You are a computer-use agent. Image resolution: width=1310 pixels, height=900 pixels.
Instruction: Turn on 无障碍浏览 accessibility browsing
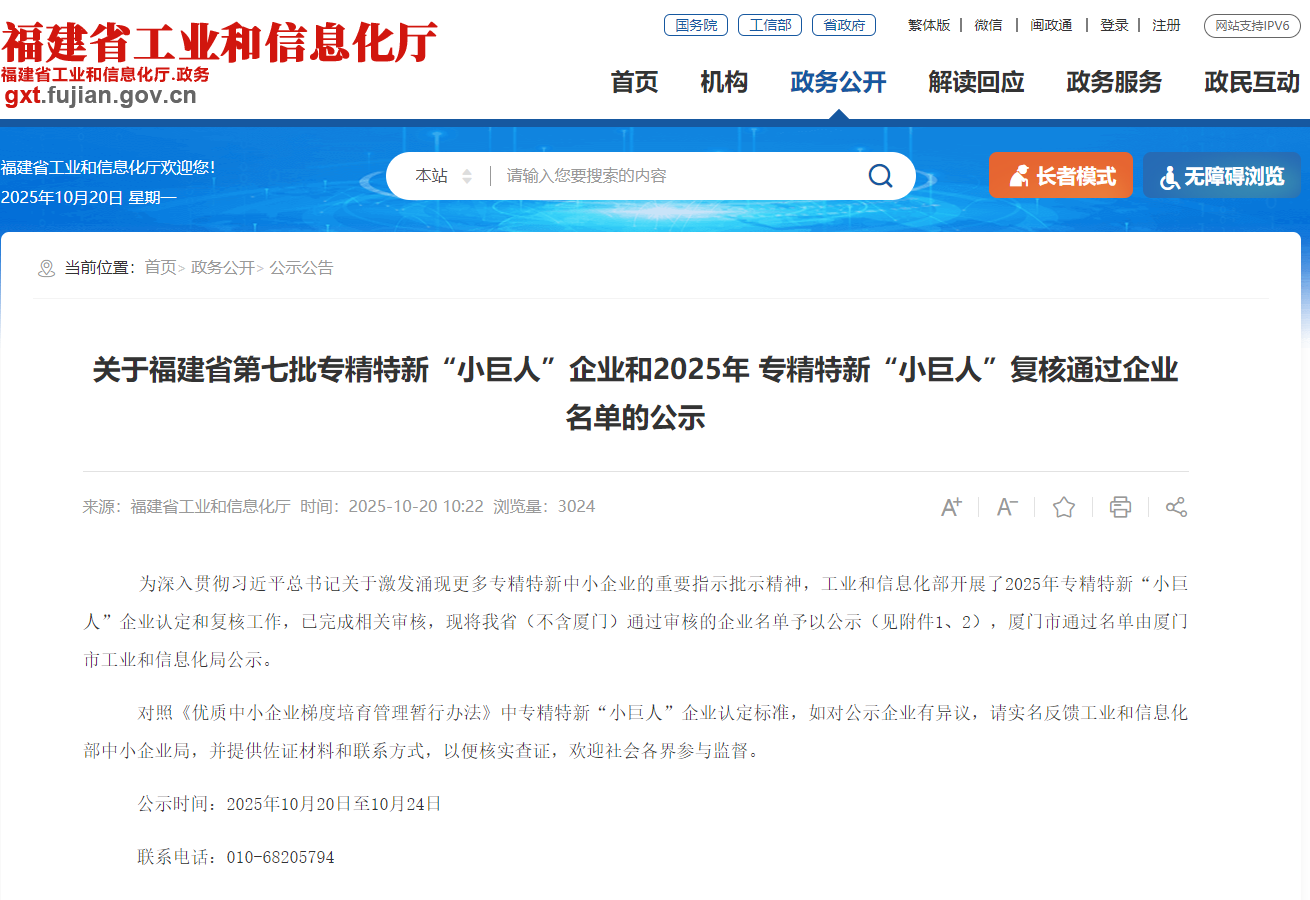[x=1221, y=176]
